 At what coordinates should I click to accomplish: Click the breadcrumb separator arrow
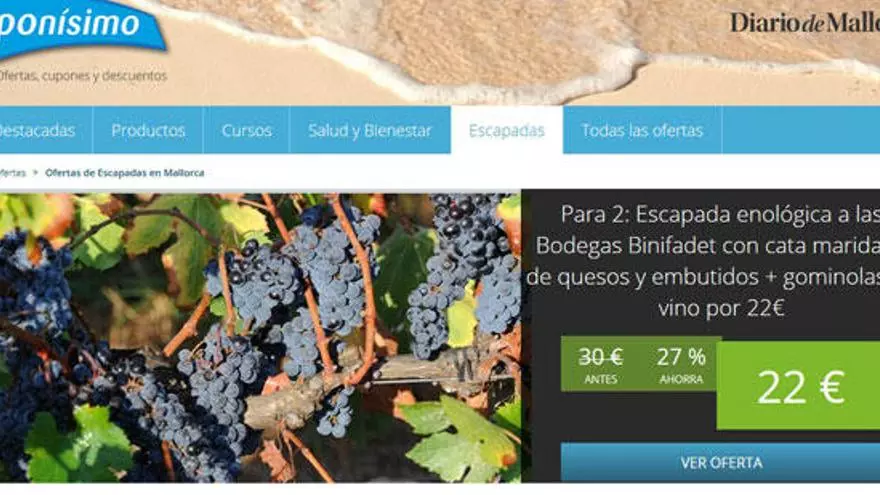click(35, 173)
